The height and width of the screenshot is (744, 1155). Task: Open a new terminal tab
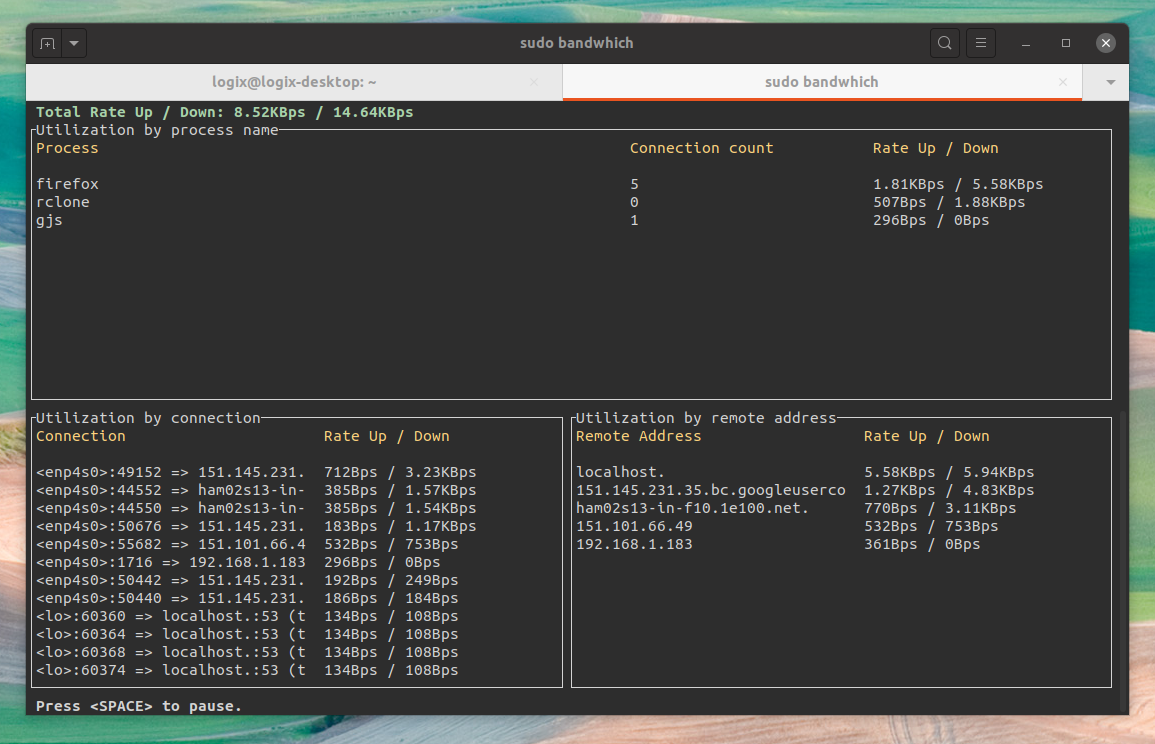click(48, 42)
